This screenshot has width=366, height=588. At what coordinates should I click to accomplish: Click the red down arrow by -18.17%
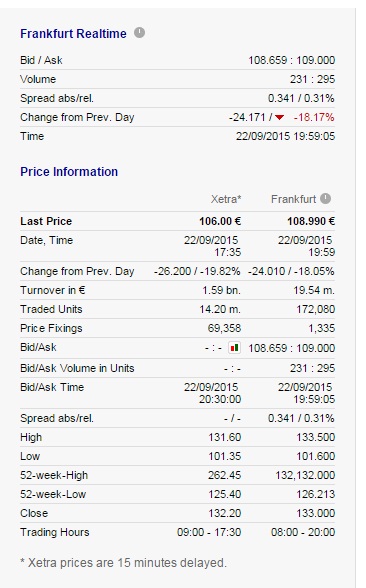point(279,117)
